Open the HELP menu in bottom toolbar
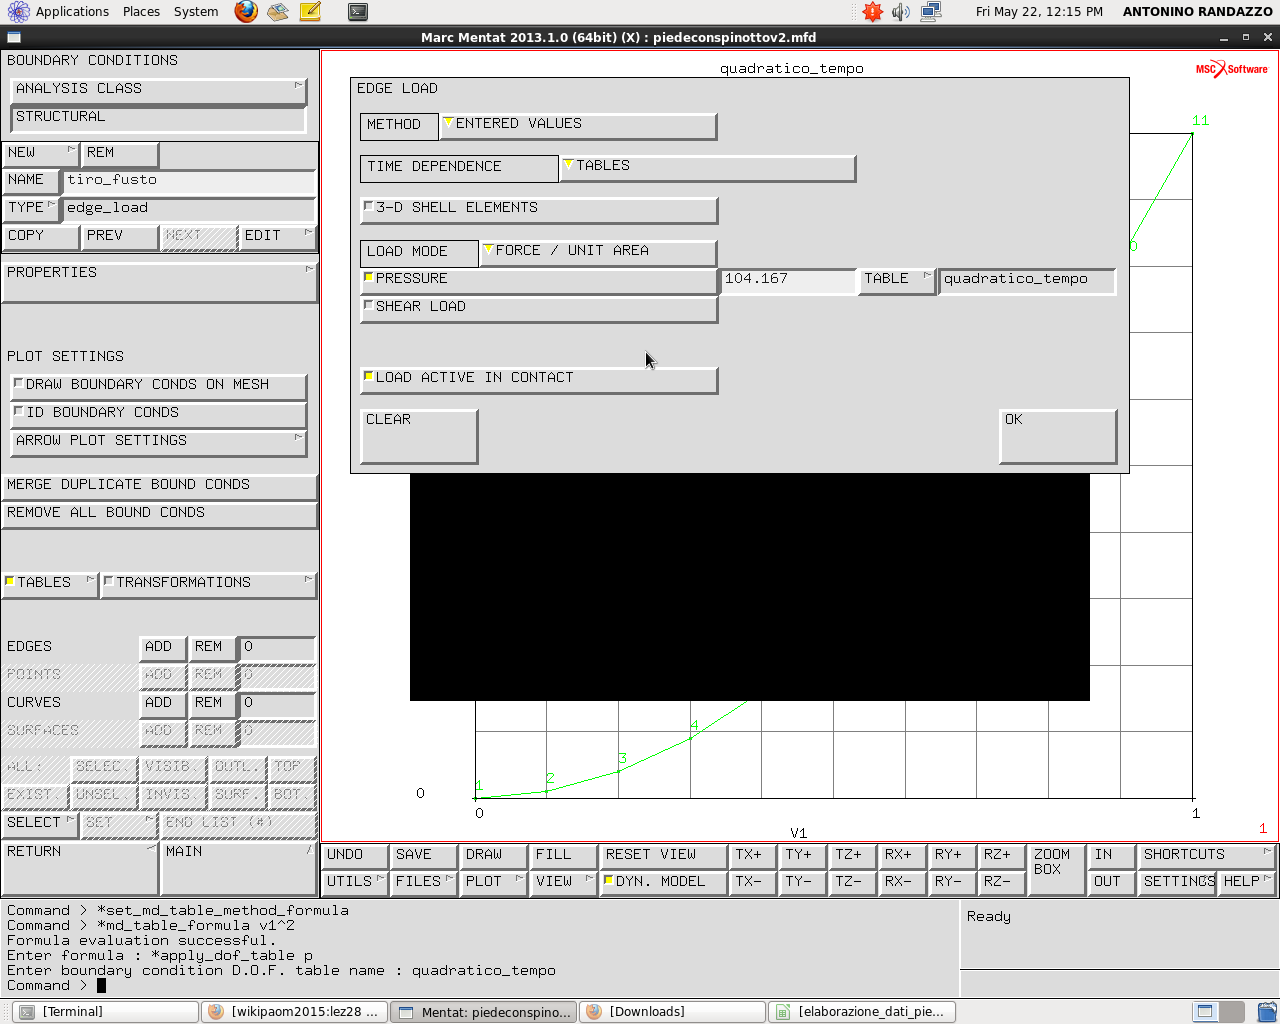 pyautogui.click(x=1247, y=883)
